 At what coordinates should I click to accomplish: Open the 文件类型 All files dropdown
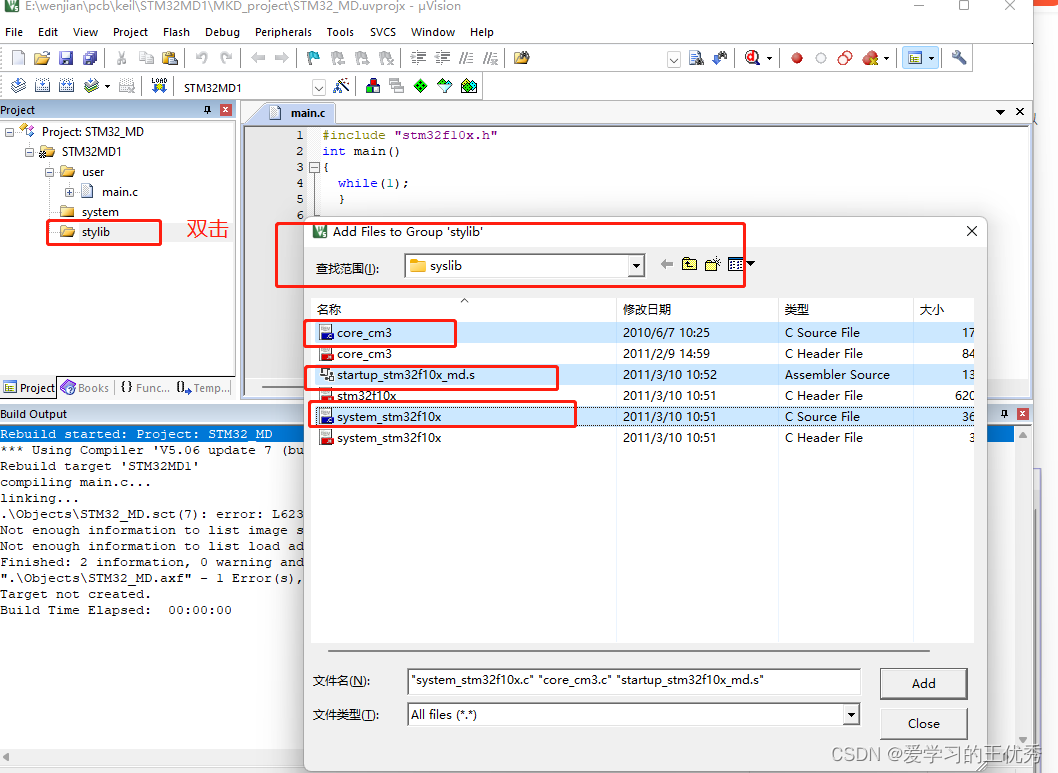(851, 715)
